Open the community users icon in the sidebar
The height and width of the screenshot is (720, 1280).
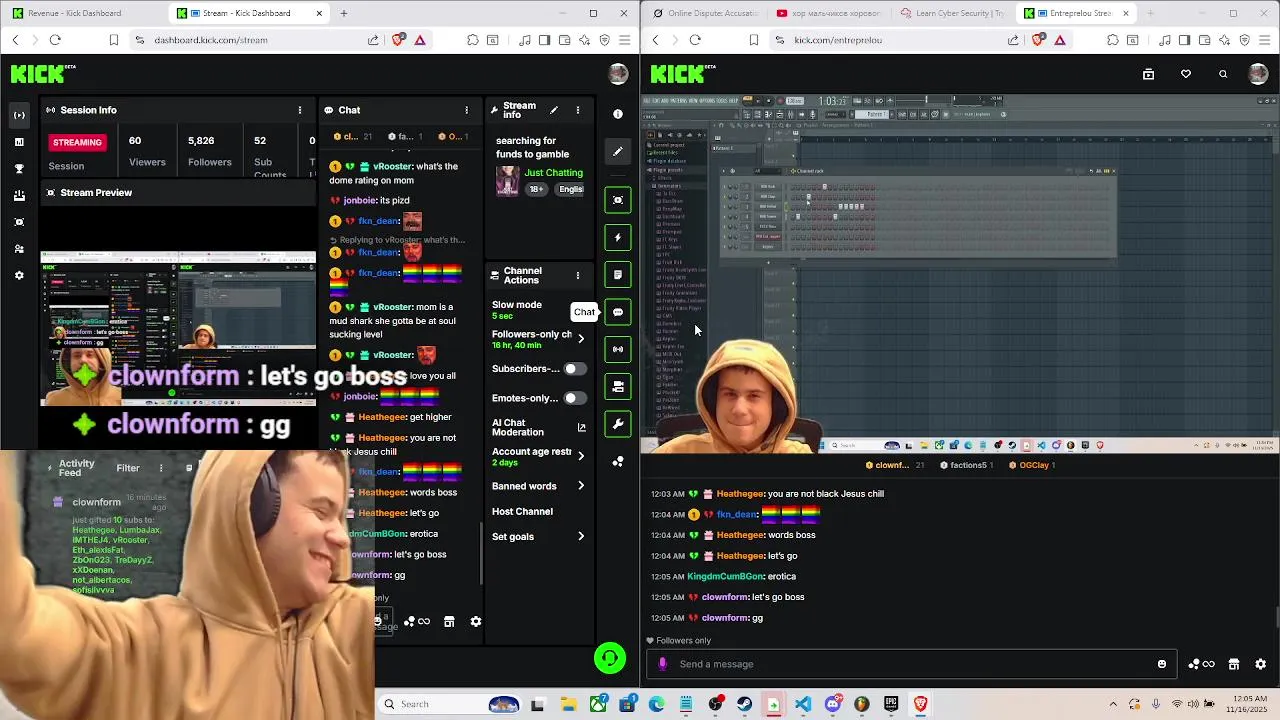click(x=19, y=248)
